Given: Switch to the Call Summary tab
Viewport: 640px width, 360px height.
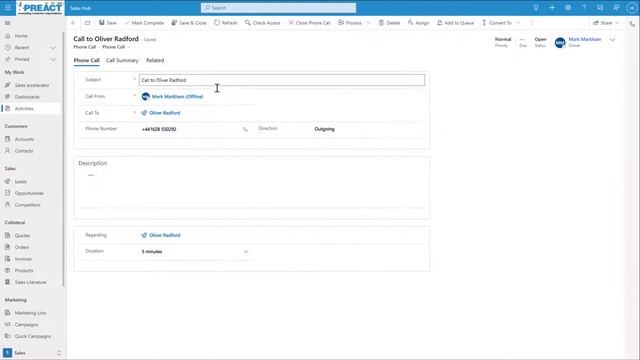Looking at the screenshot, I should (122, 60).
